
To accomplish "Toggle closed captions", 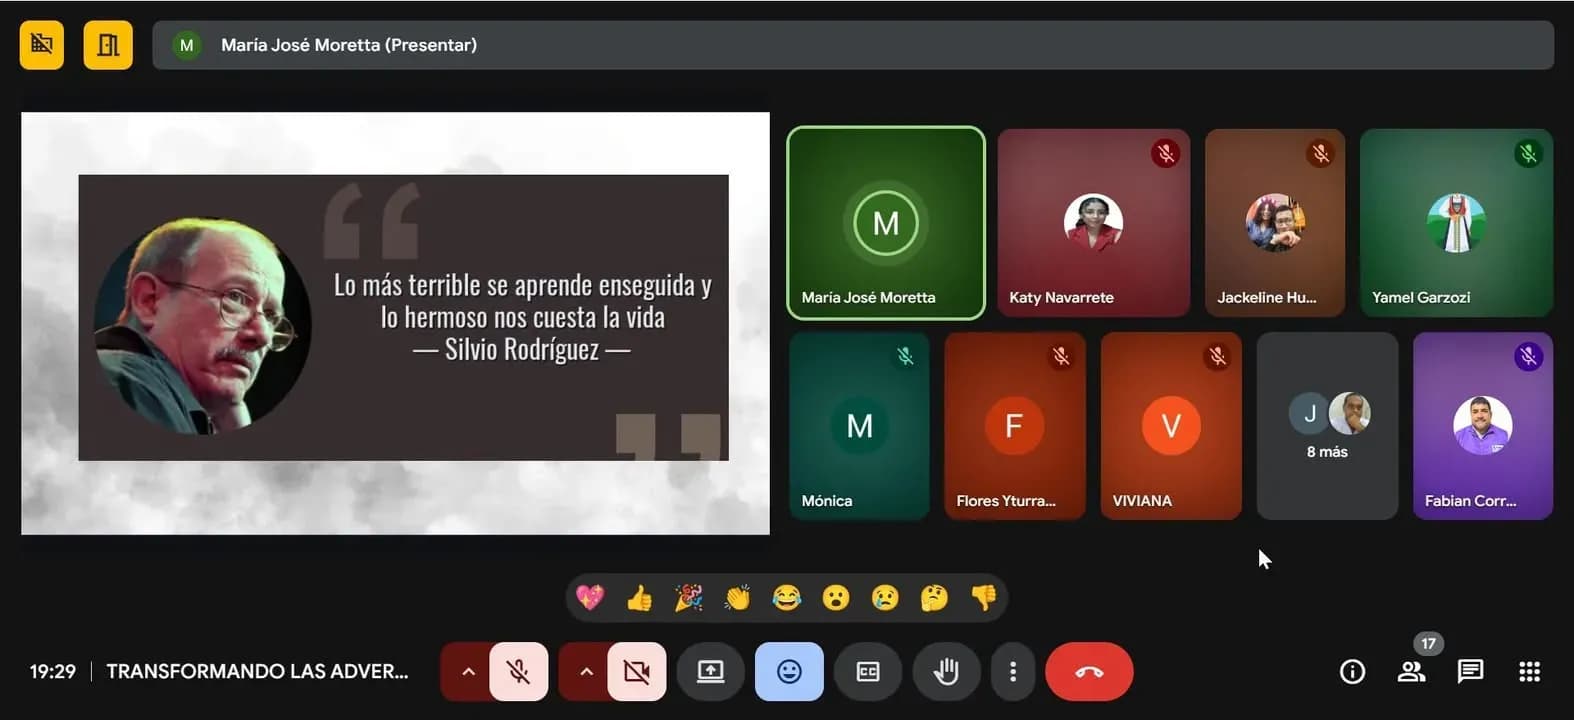I will point(868,672).
